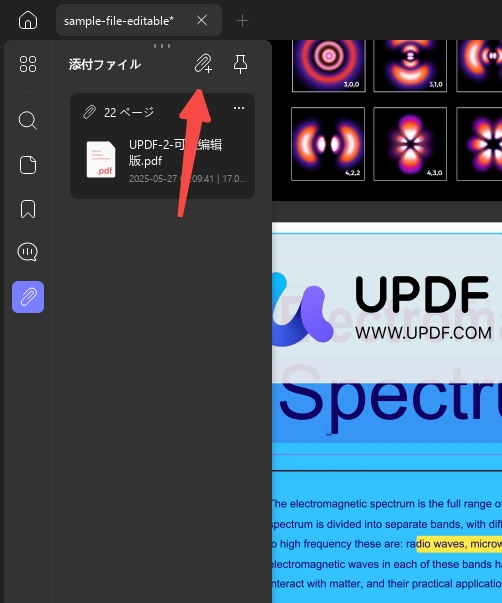502x603 pixels.
Task: Select the attachments paperclip sidebar icon
Action: [x=28, y=297]
